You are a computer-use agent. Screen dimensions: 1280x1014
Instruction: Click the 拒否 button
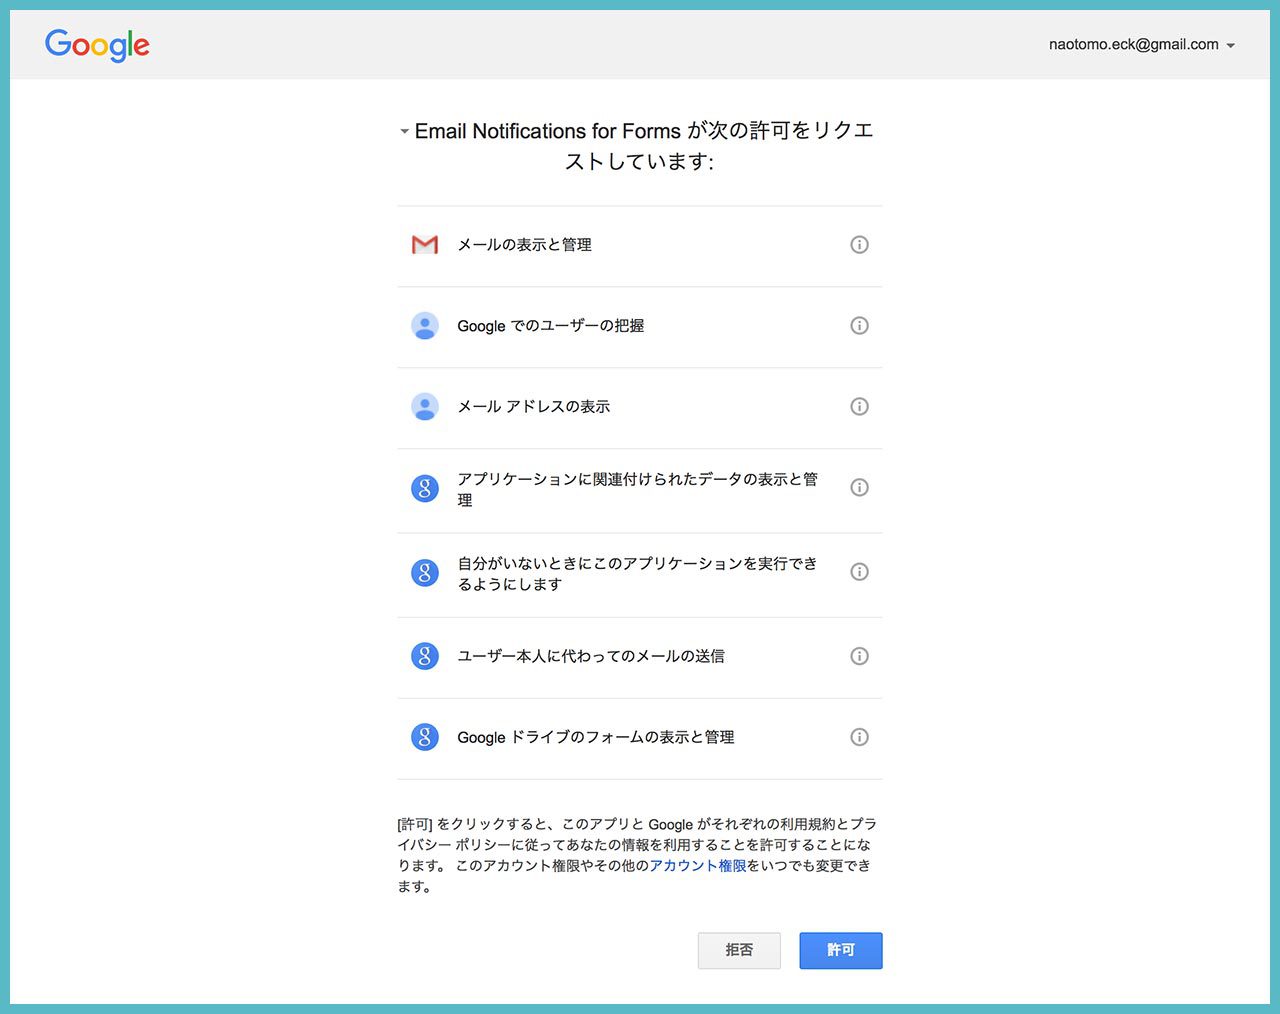[x=739, y=950]
